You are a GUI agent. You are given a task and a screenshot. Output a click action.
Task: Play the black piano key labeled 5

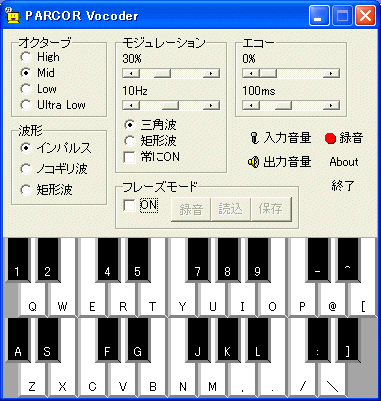[x=137, y=260]
